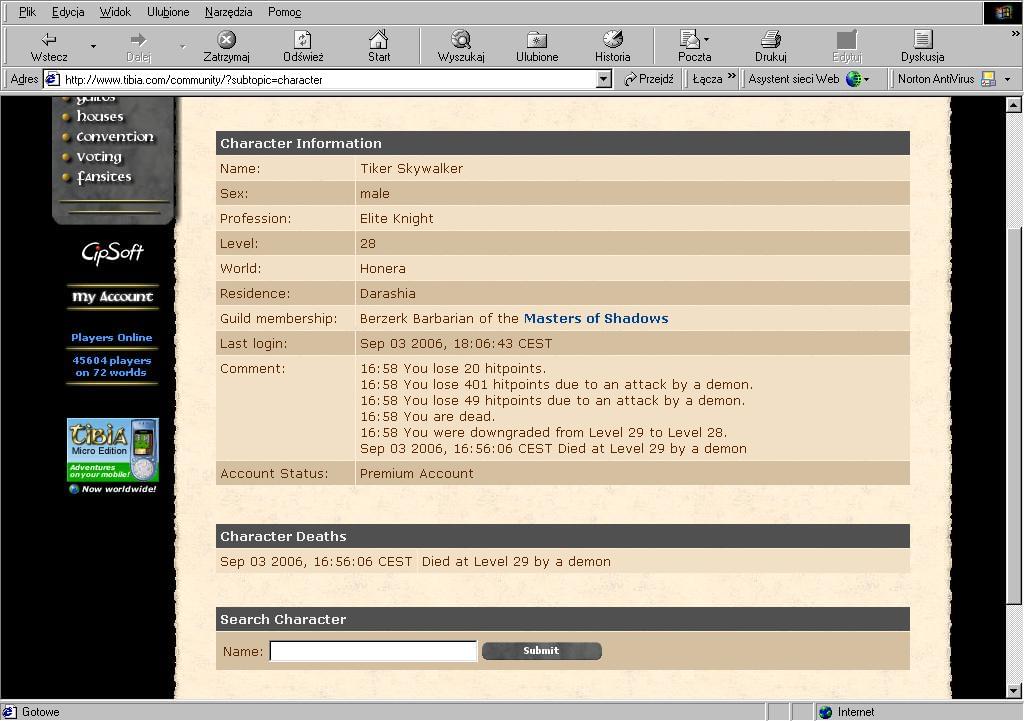Select the residence value Darashia

tap(387, 293)
